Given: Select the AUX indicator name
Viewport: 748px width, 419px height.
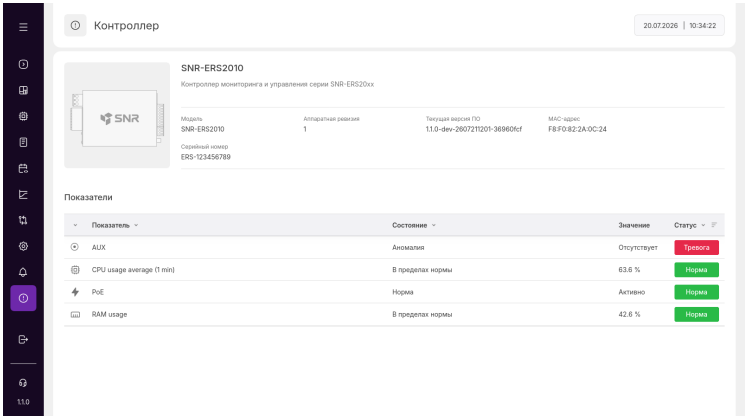Looking at the screenshot, I should pyautogui.click(x=98, y=247).
